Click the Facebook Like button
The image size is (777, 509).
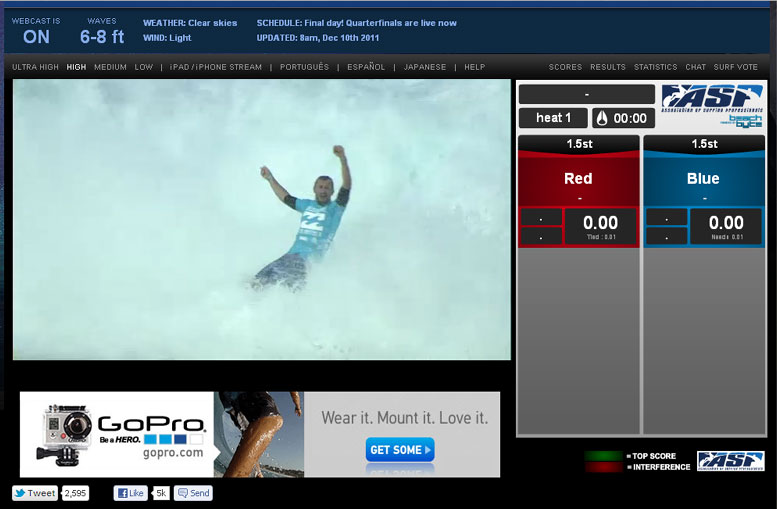coord(131,493)
